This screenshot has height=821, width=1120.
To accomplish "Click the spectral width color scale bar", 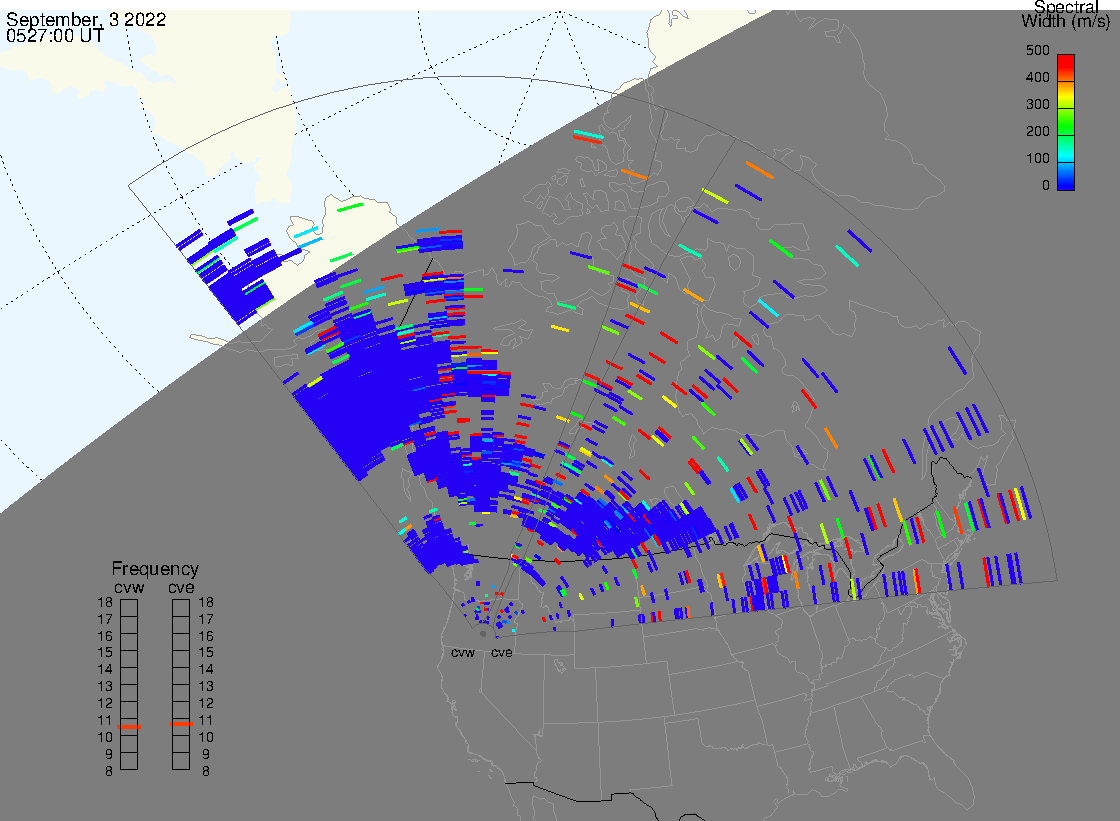I will click(x=1066, y=122).
